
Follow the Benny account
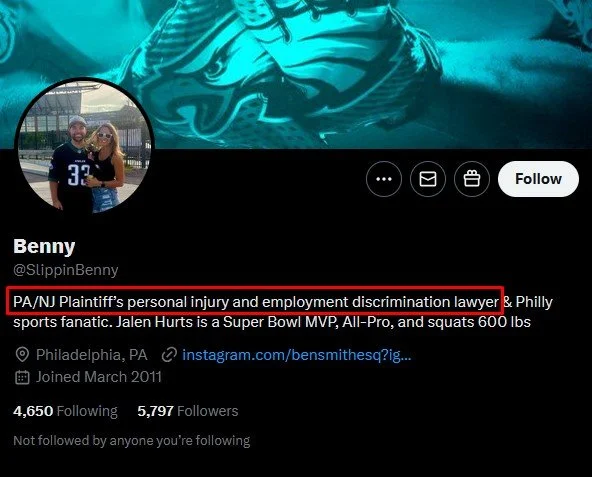538,179
